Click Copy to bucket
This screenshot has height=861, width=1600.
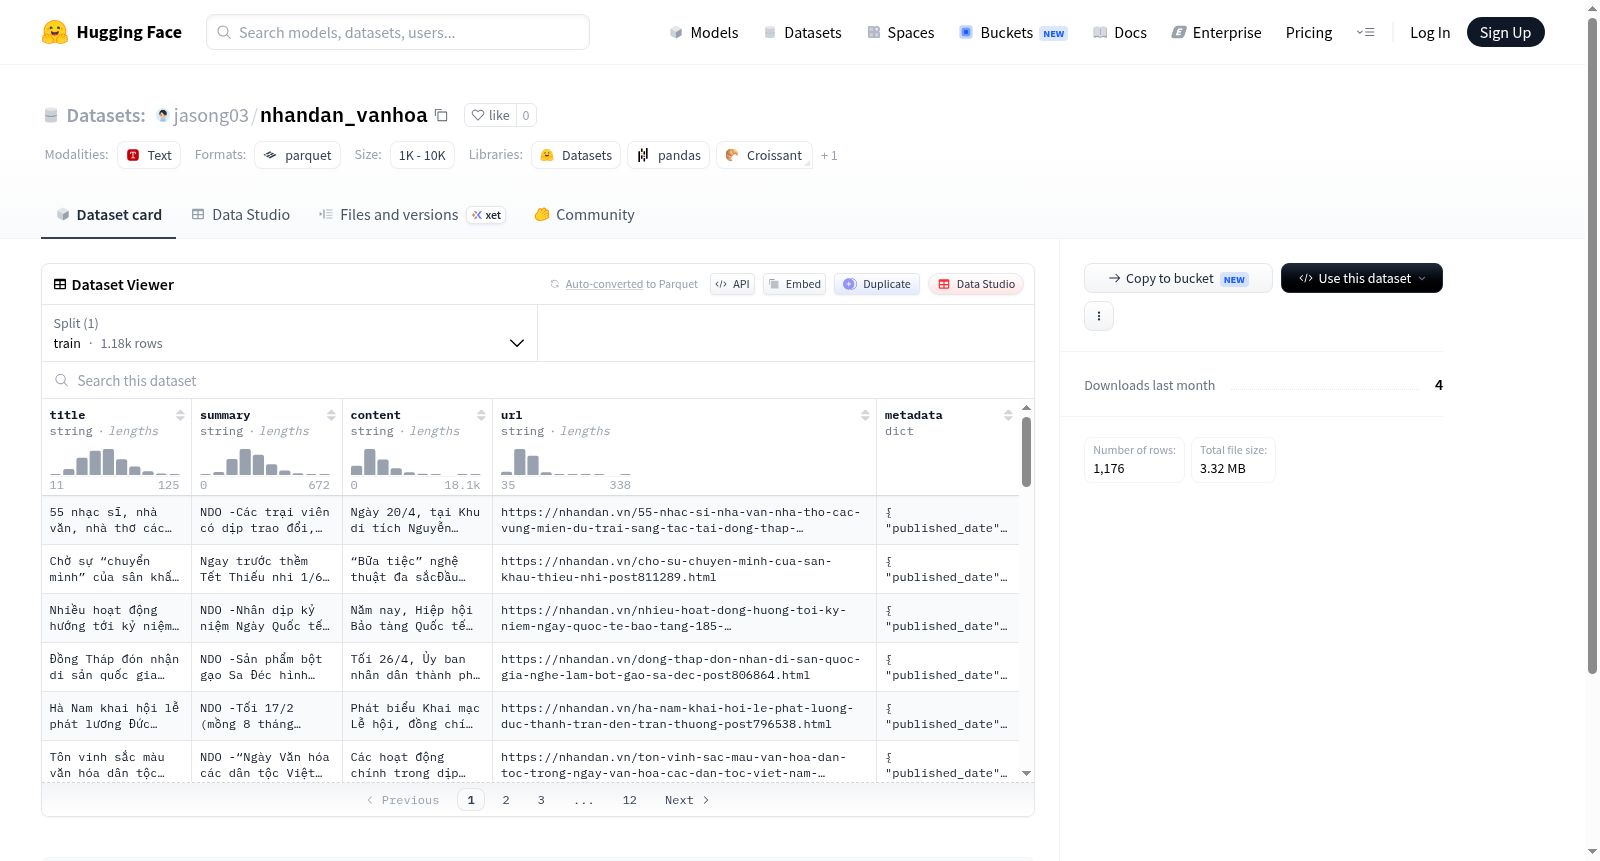[1178, 278]
